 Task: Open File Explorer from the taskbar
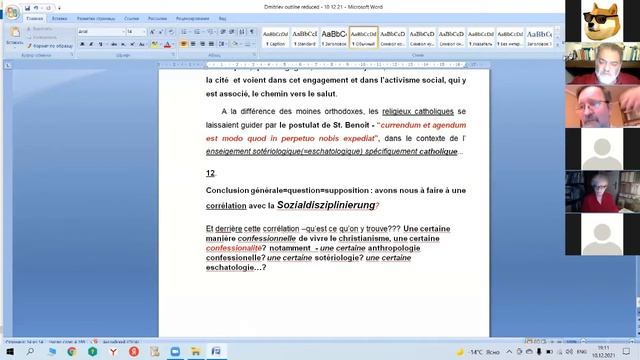point(196,351)
